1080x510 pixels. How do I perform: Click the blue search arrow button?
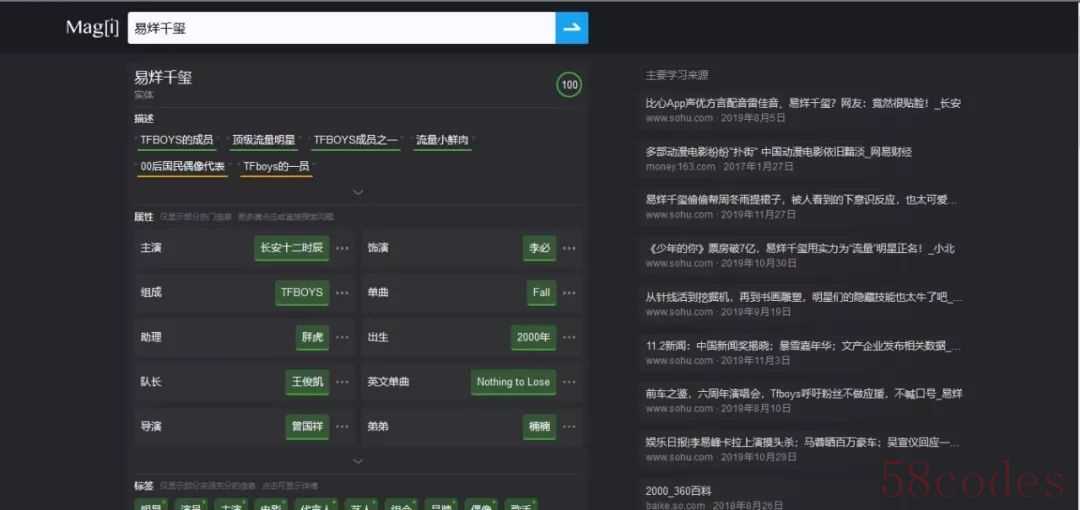pos(572,28)
